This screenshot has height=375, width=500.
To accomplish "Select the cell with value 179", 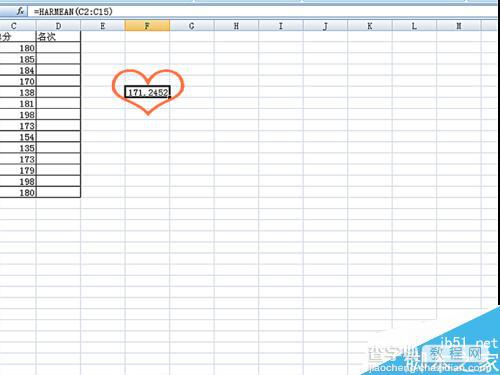I will click(x=18, y=170).
